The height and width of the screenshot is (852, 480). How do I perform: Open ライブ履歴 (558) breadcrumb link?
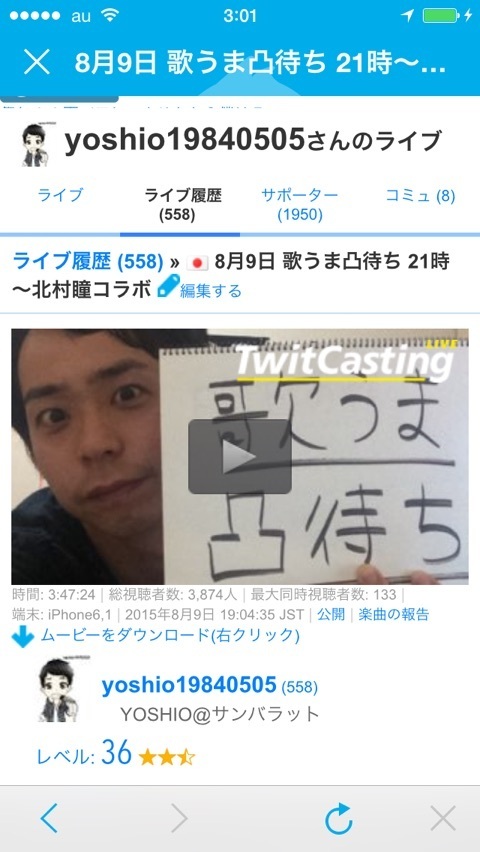click(x=88, y=262)
